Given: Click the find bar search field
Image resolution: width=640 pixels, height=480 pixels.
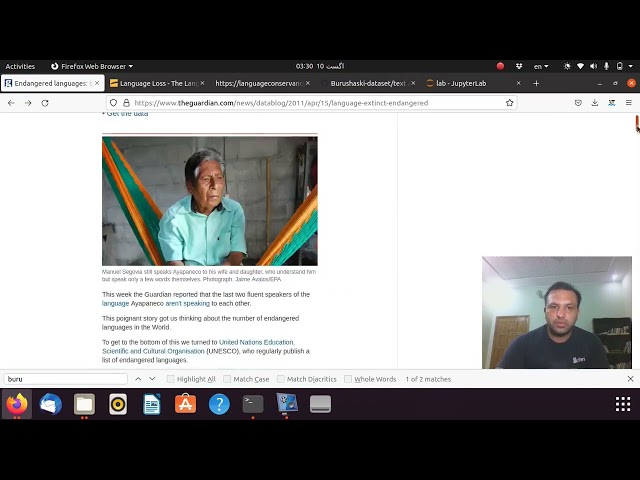Looking at the screenshot, I should 66,379.
